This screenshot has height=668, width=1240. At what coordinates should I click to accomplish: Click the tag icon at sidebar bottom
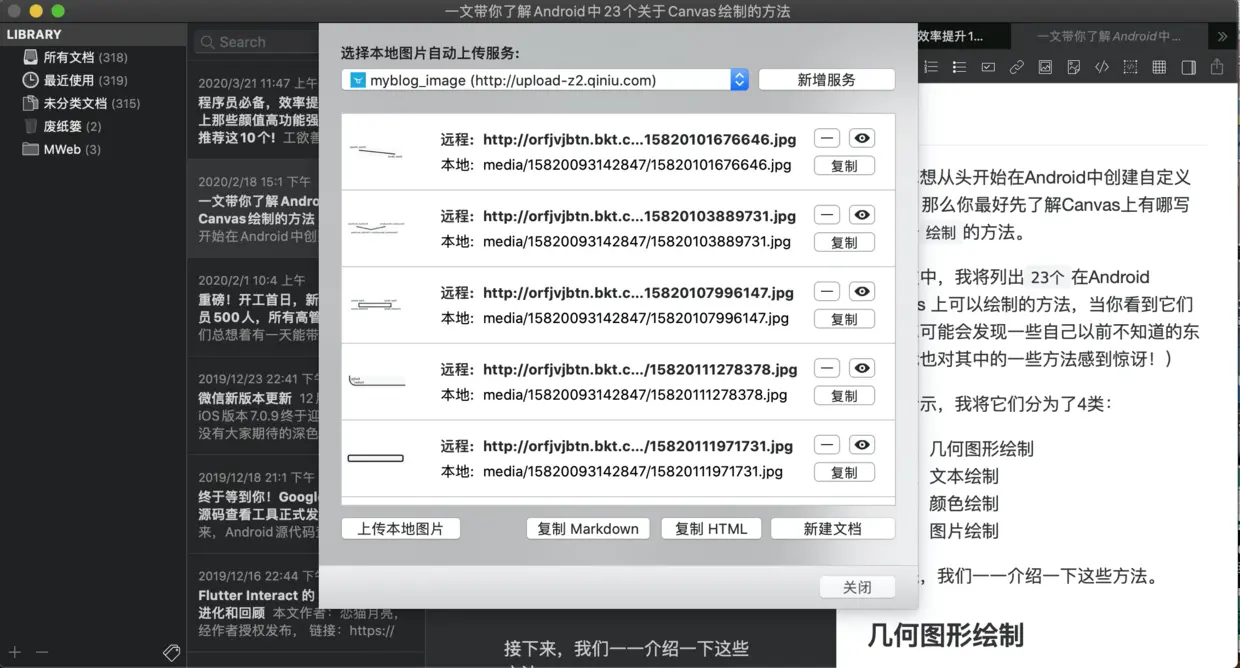point(172,652)
